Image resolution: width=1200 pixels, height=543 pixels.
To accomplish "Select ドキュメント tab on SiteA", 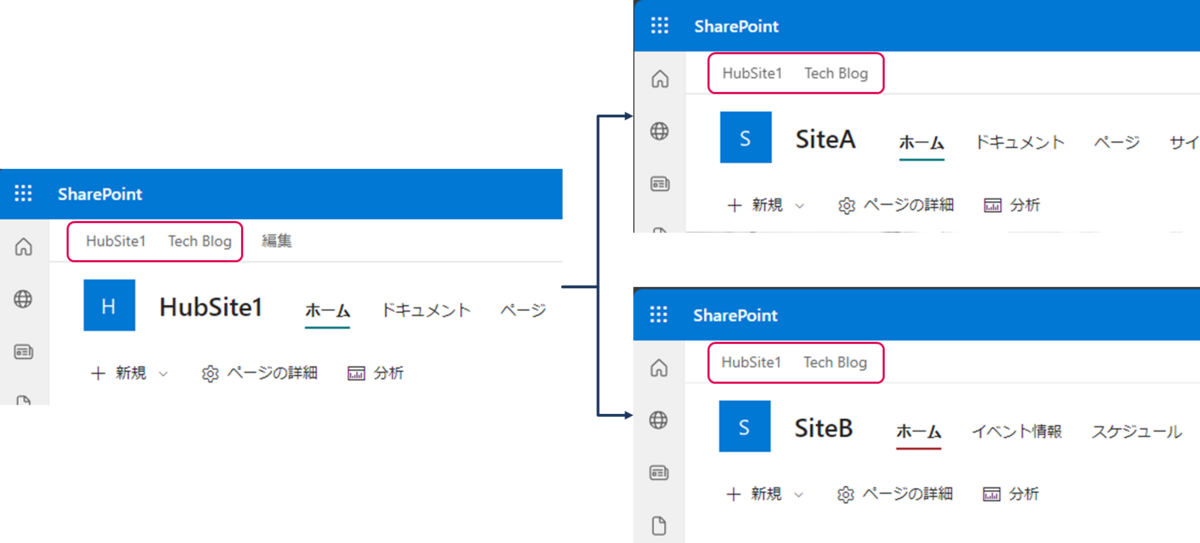I will click(x=1020, y=142).
